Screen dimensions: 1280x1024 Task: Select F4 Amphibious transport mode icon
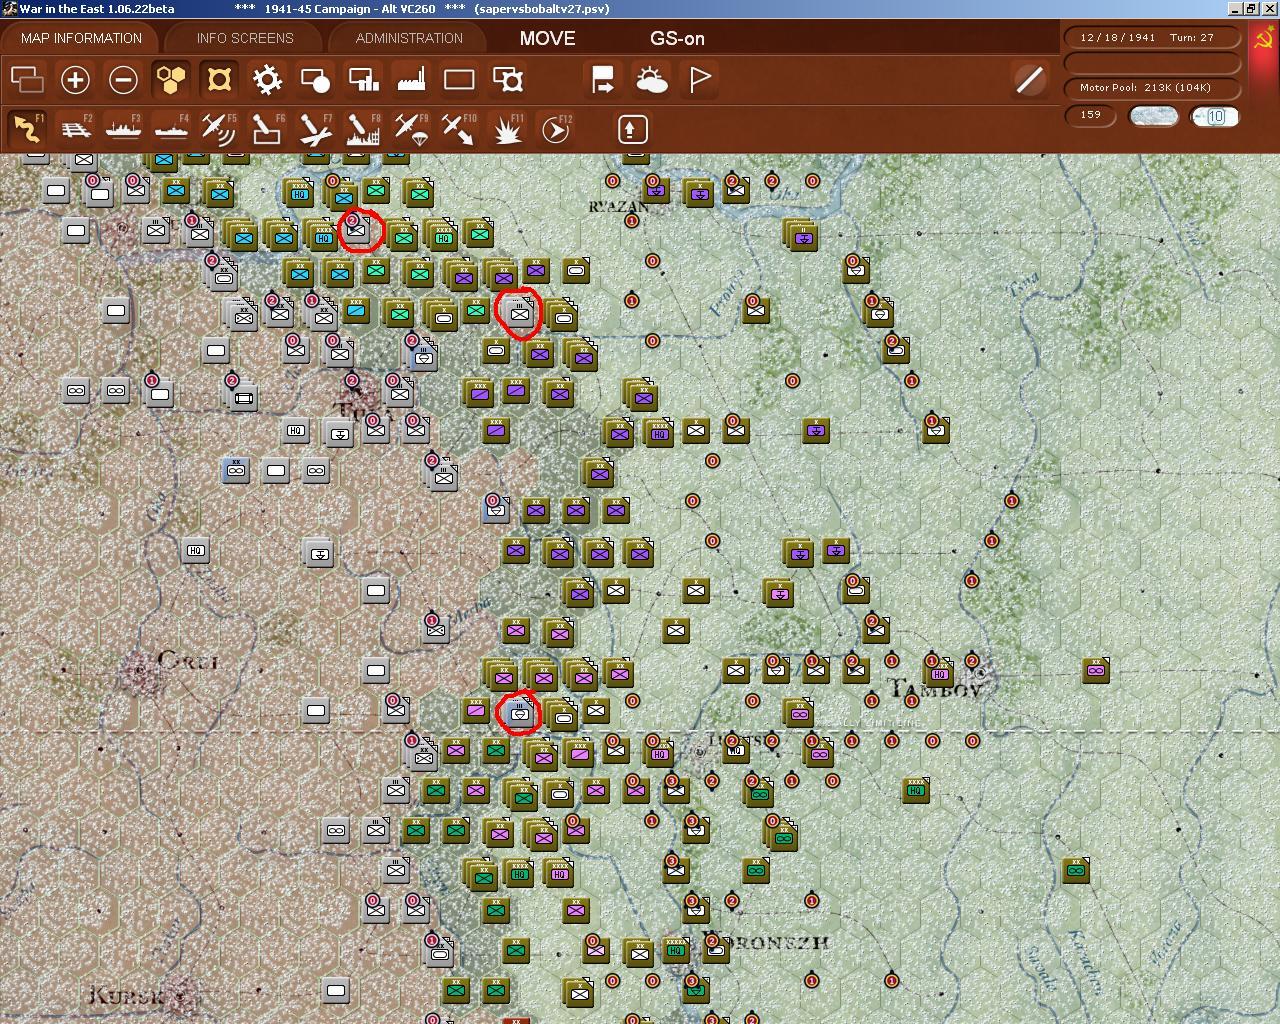click(x=171, y=129)
